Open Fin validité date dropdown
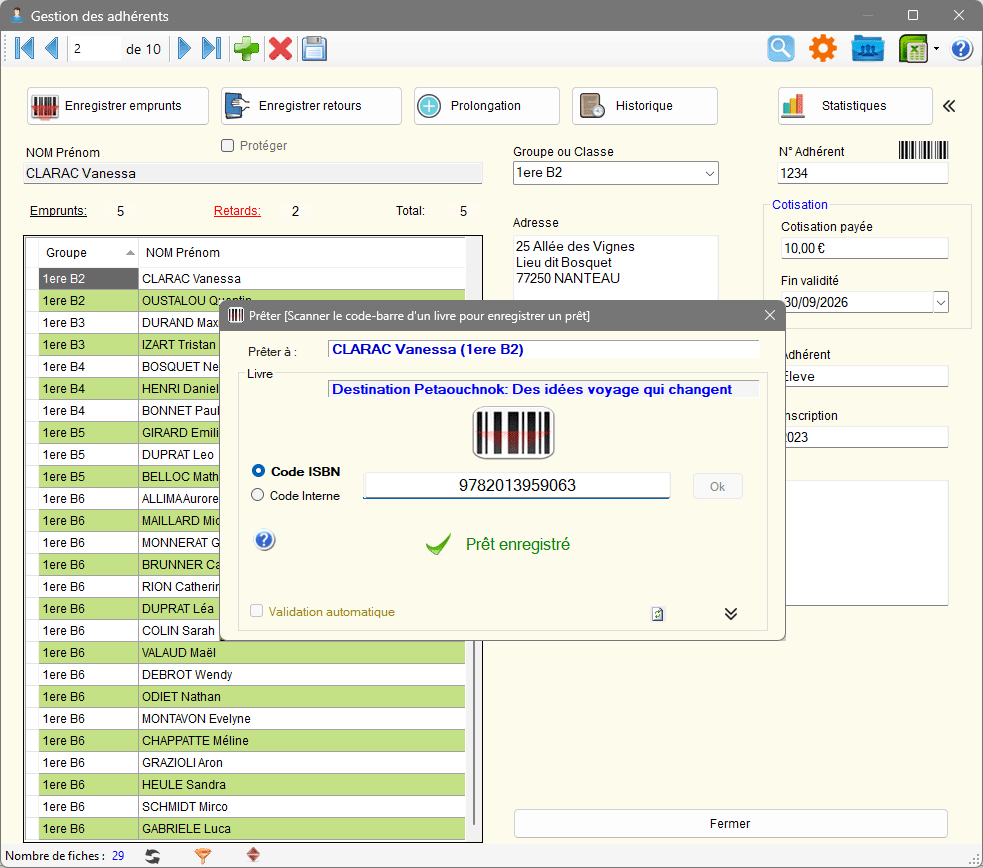 [940, 302]
